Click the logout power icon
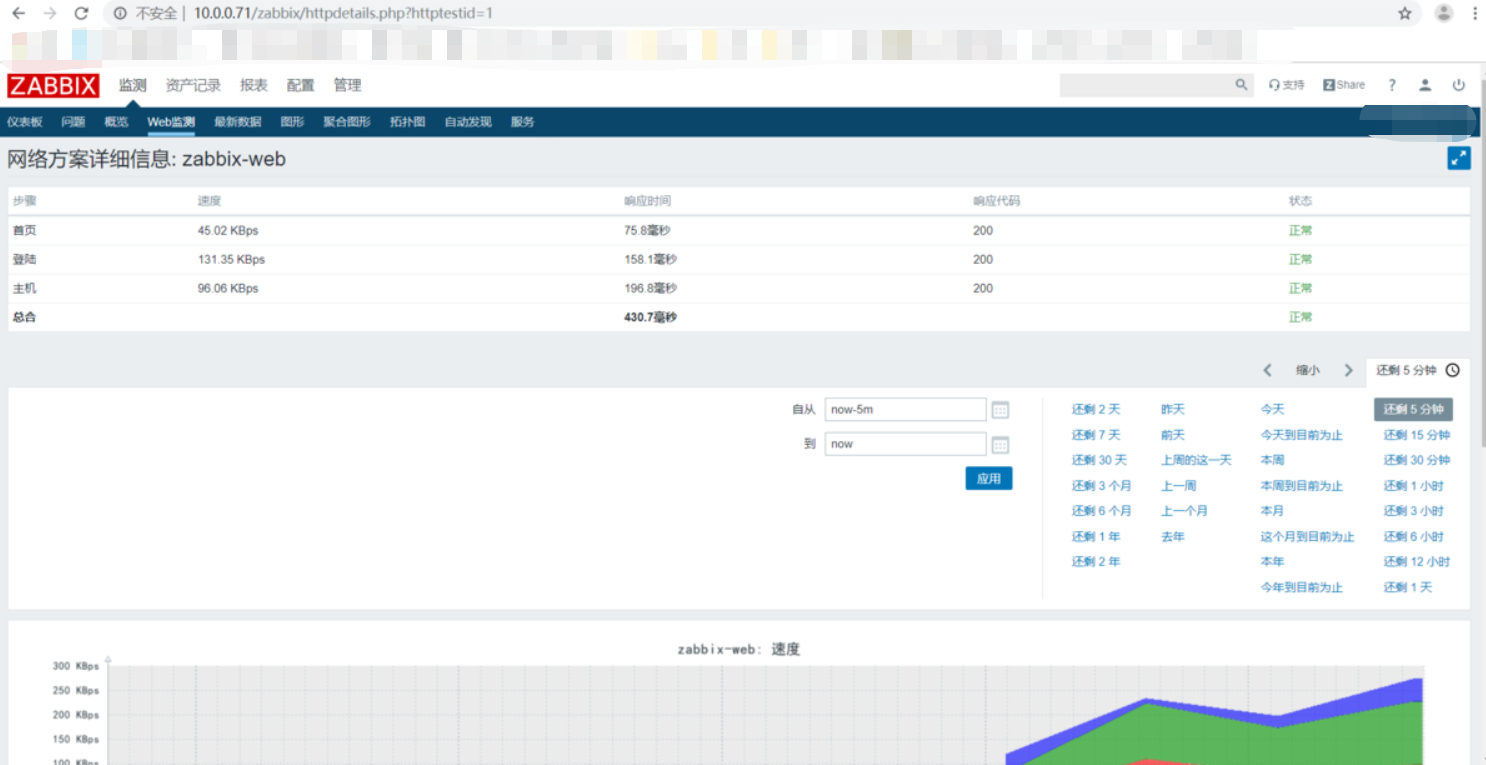The image size is (1486, 765). coord(1459,85)
